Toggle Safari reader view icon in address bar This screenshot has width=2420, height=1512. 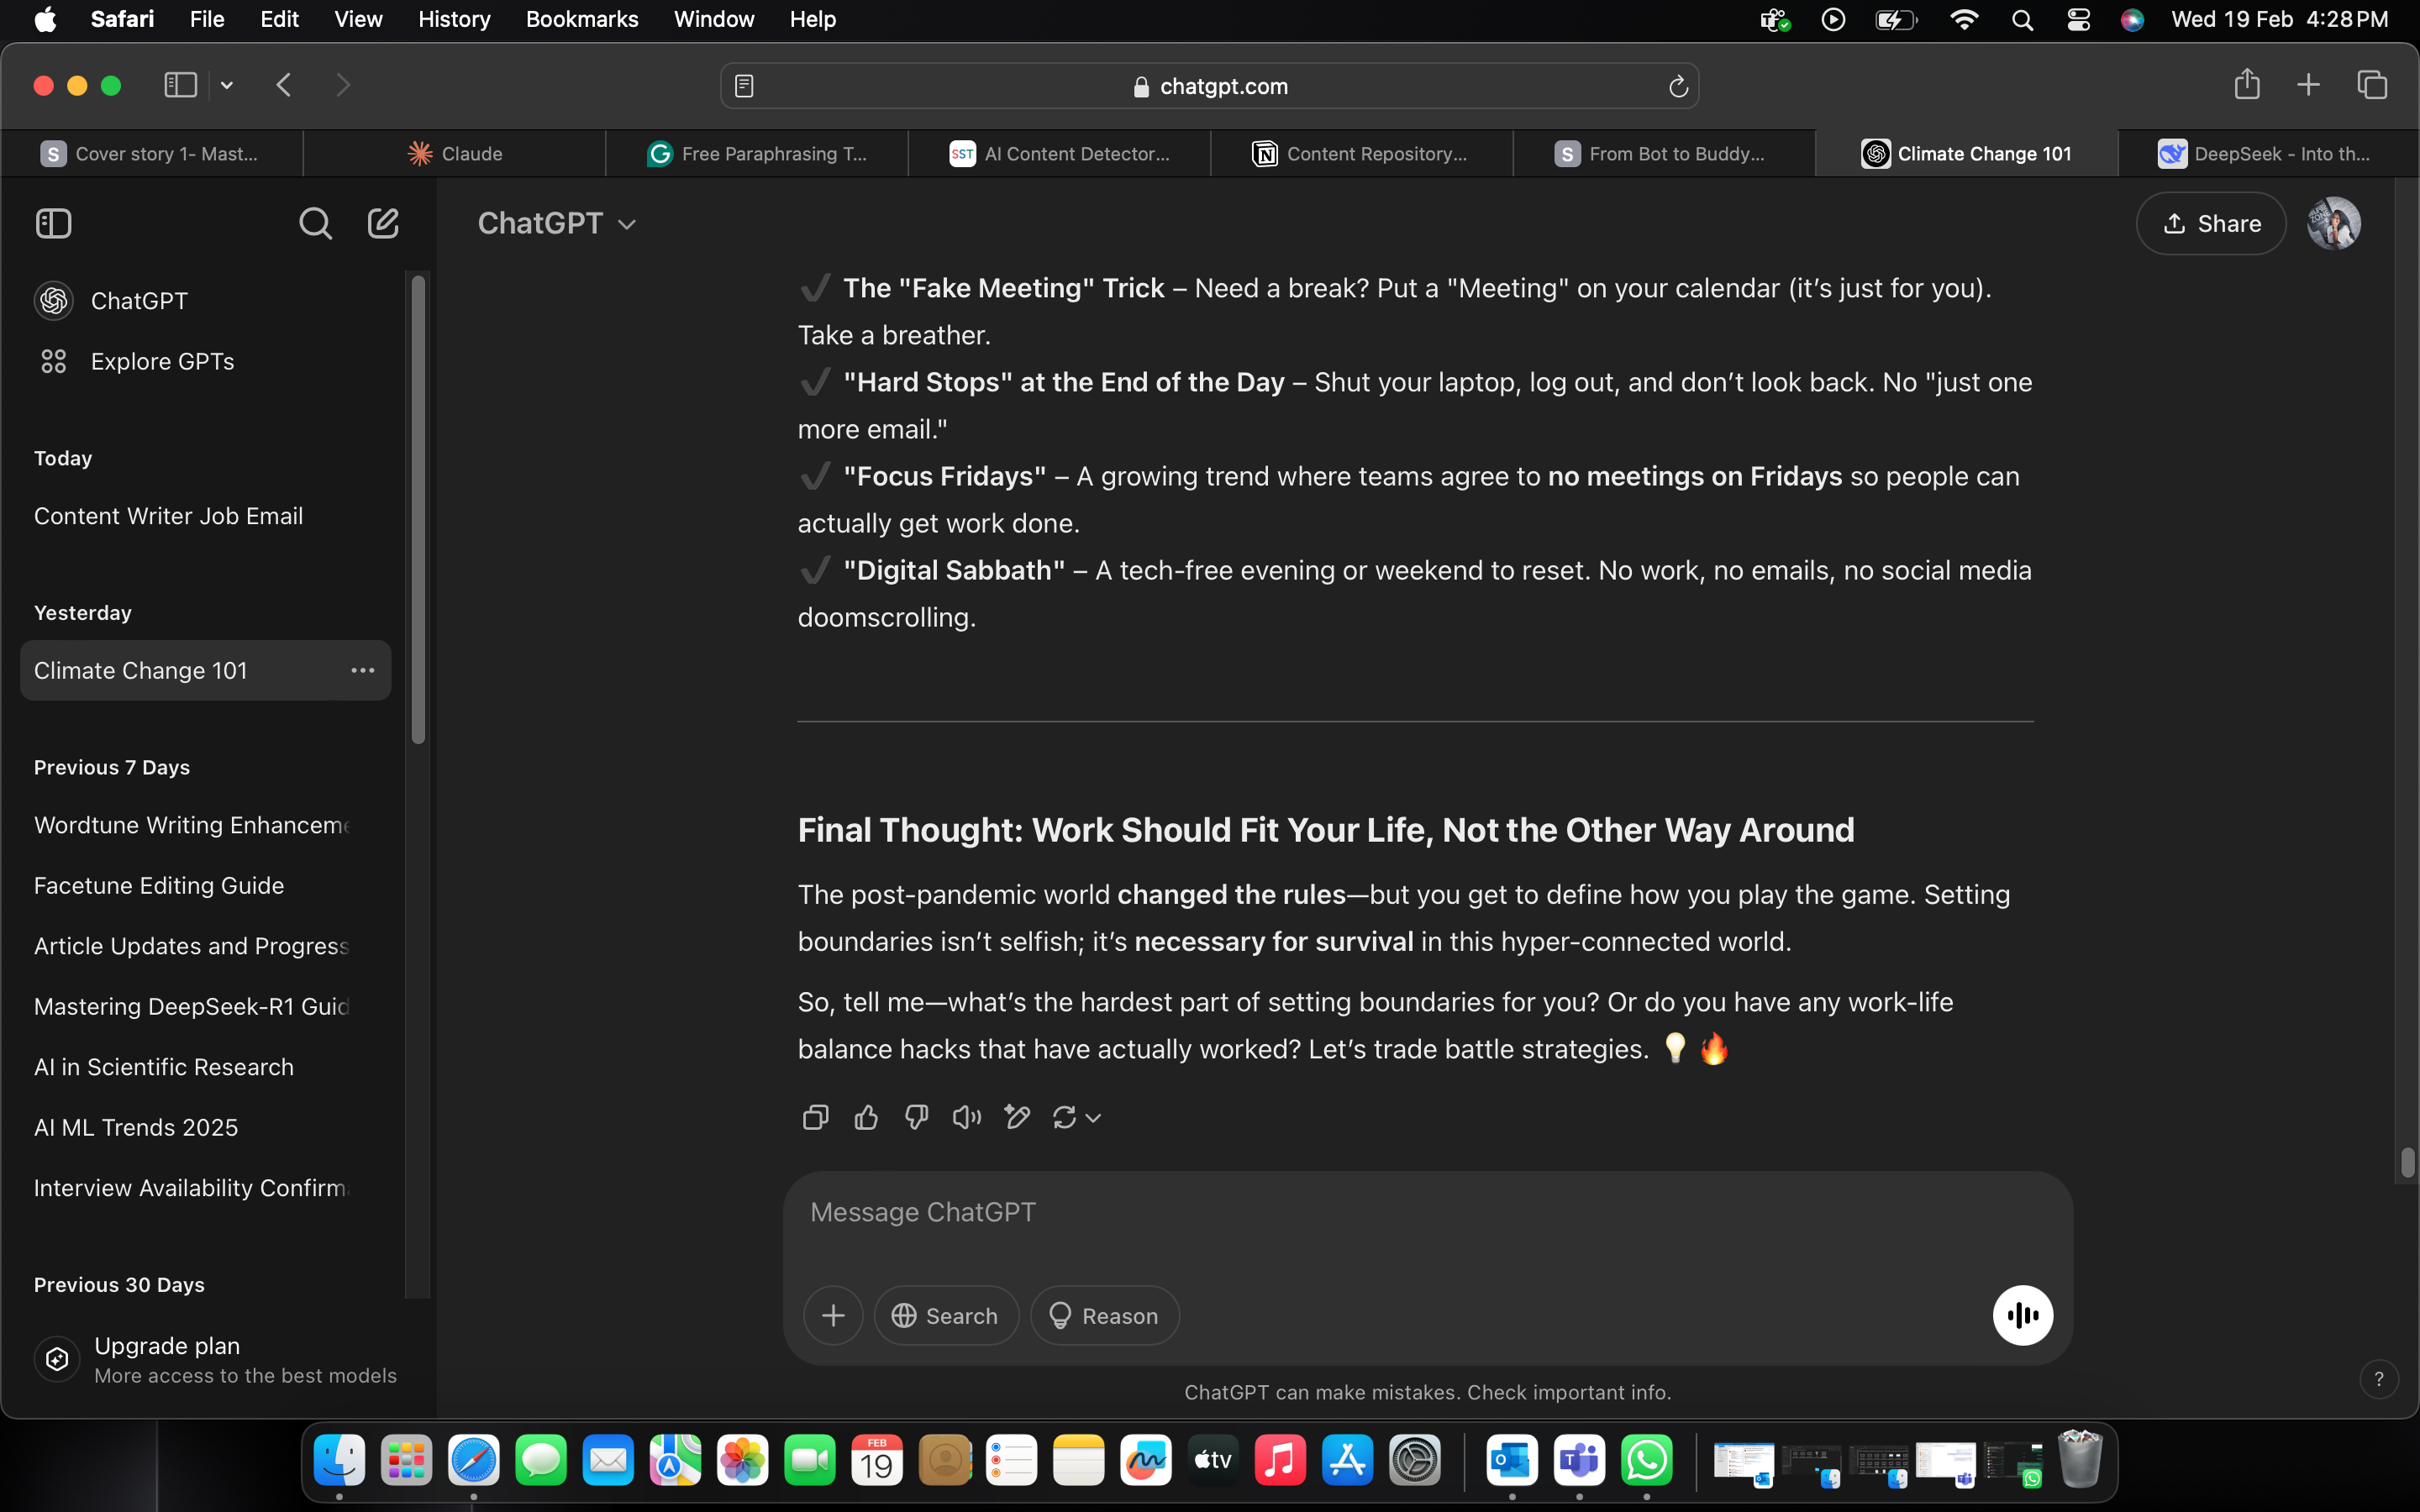tap(744, 87)
